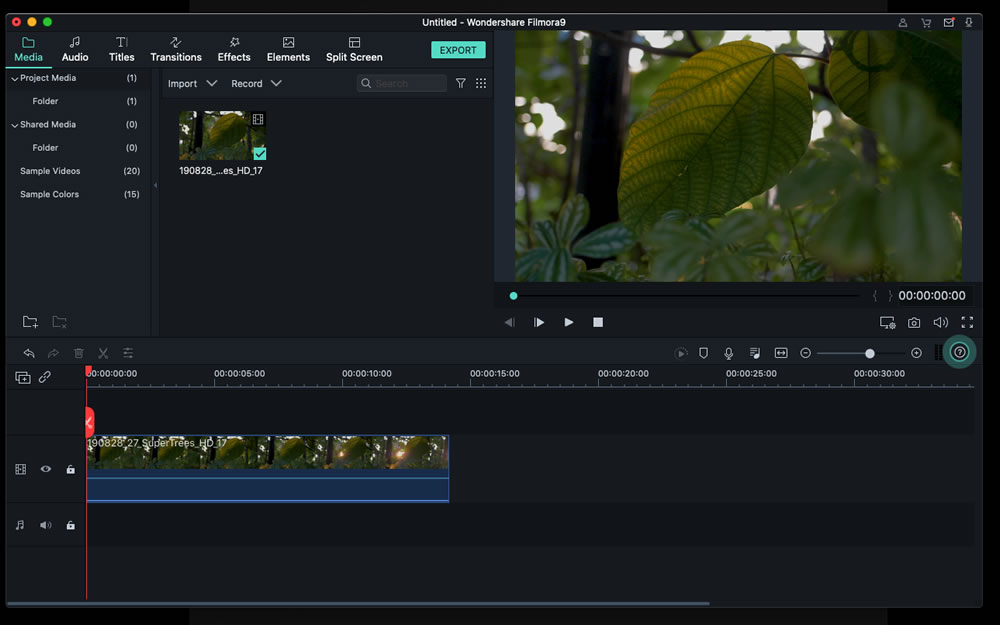Click the audio track music icon

click(20, 525)
